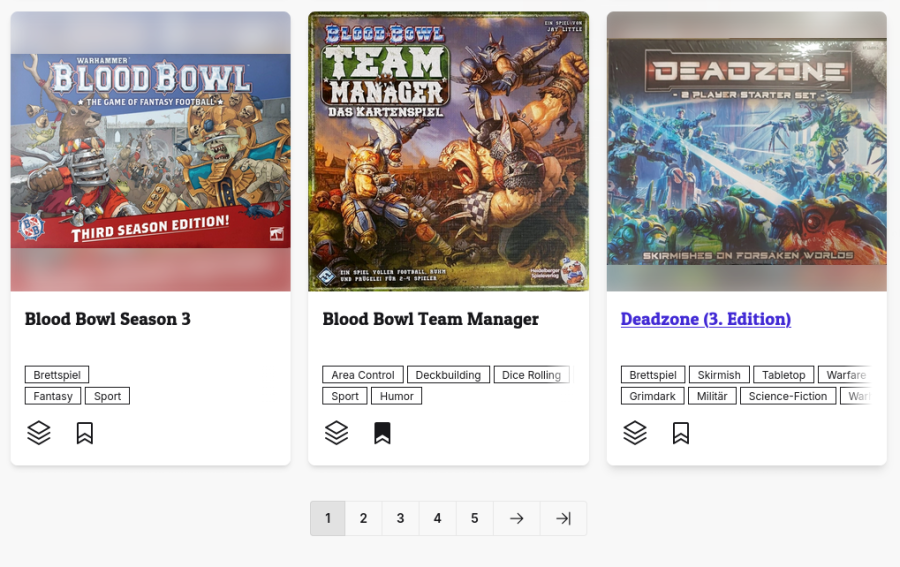Filter by the Skirmish tag
The height and width of the screenshot is (567, 900).
pyautogui.click(x=719, y=375)
